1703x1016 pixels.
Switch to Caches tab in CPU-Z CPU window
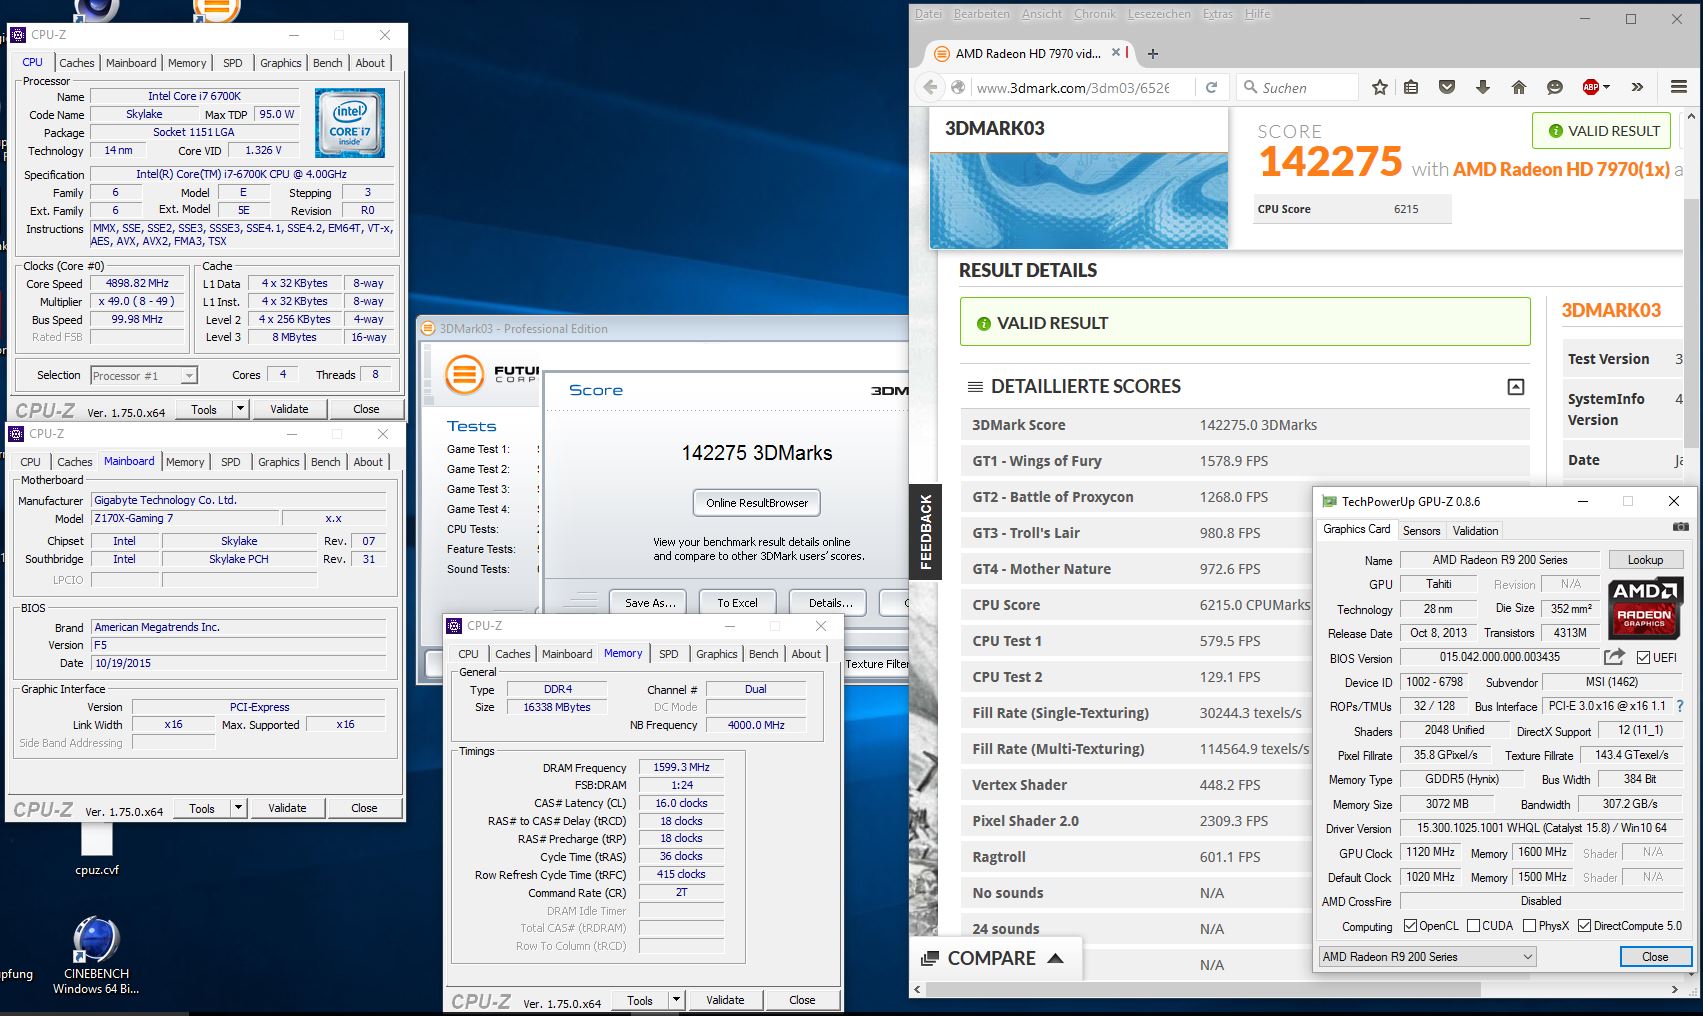[x=76, y=63]
